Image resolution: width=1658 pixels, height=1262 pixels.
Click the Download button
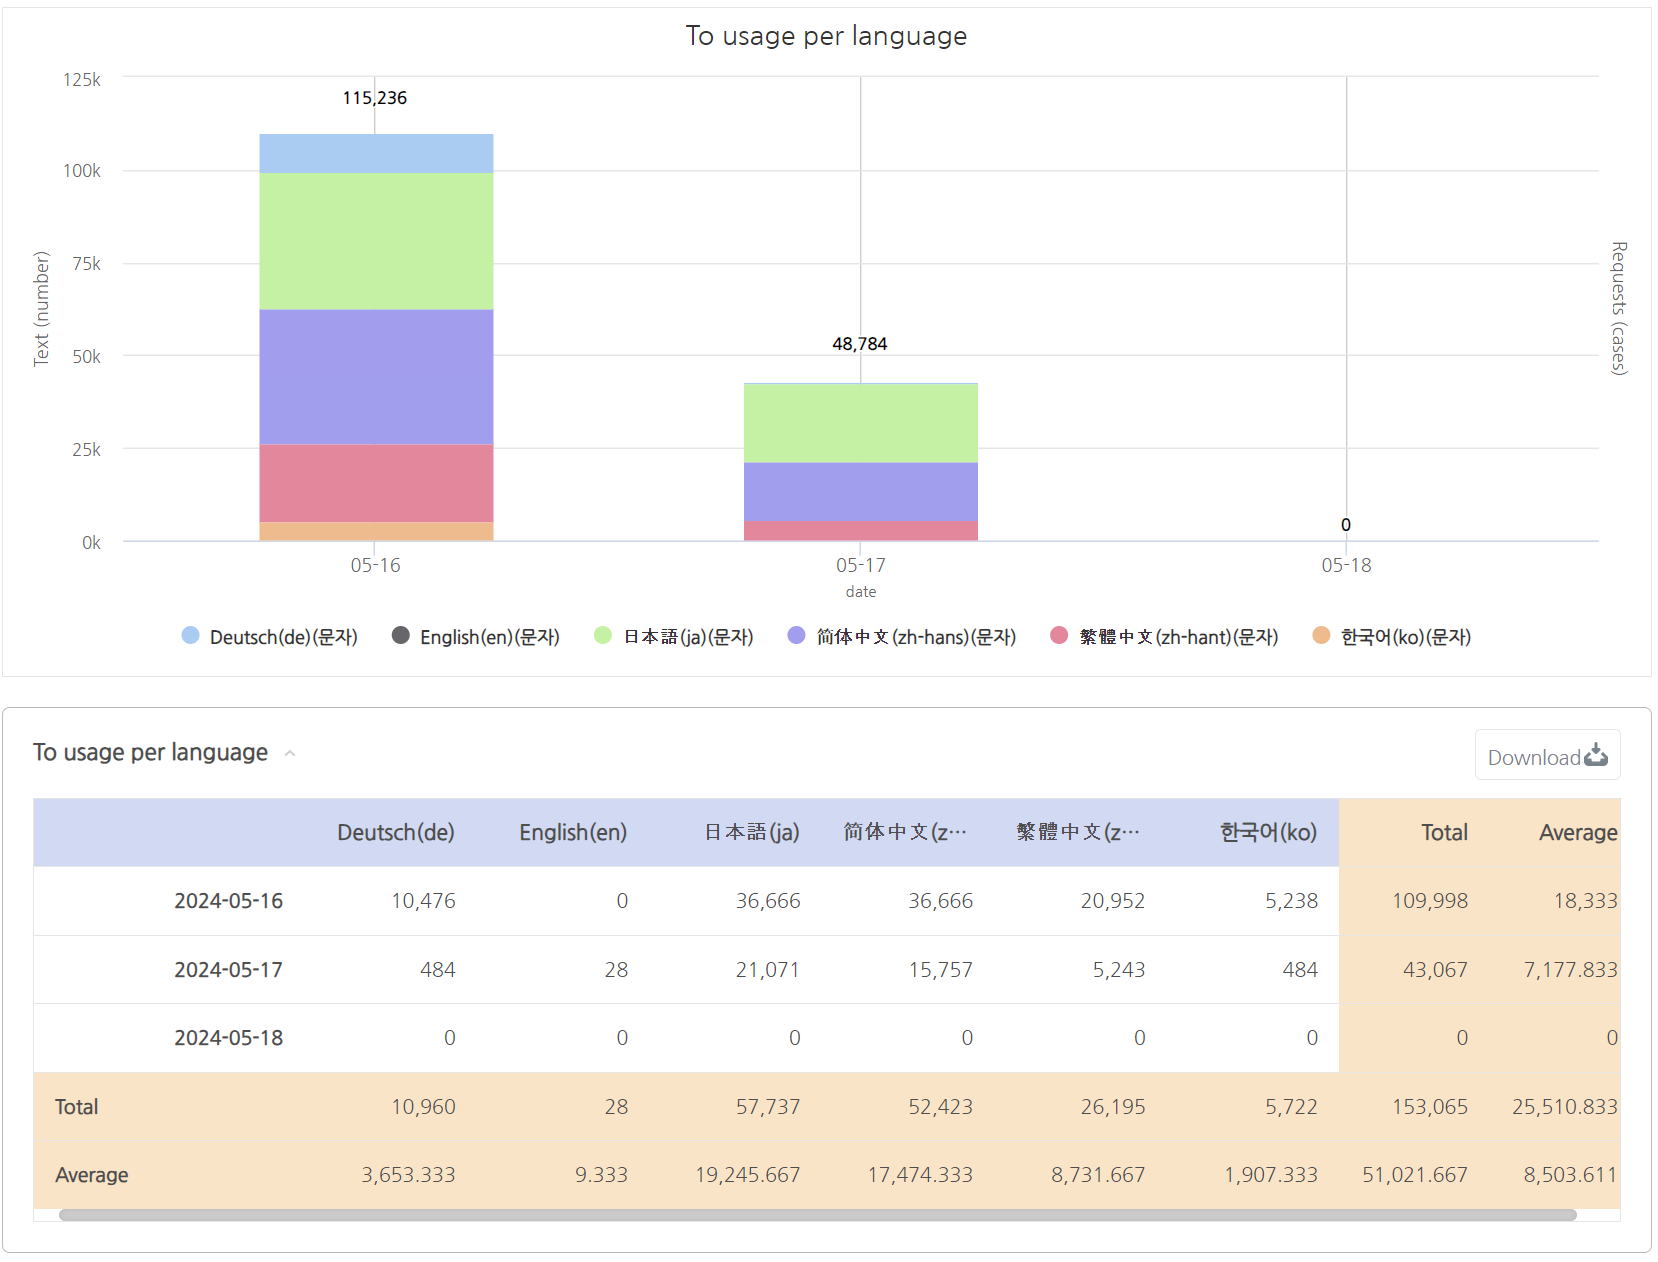click(x=1547, y=756)
